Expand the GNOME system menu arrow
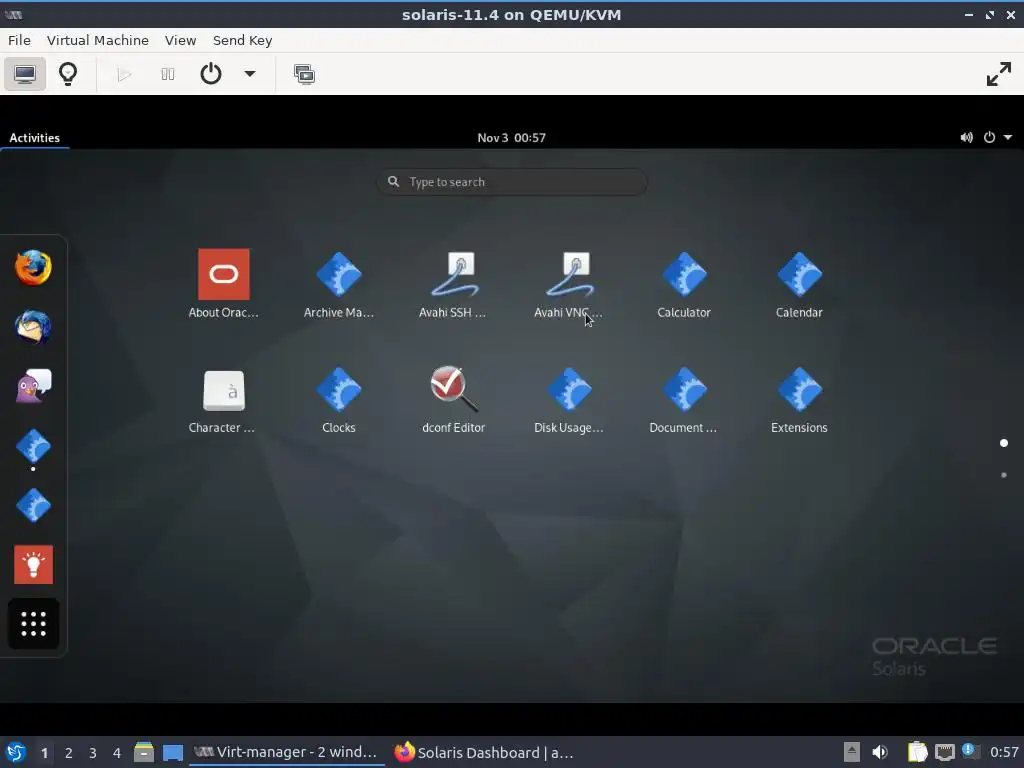Screen dimensions: 1024x768 1008,138
